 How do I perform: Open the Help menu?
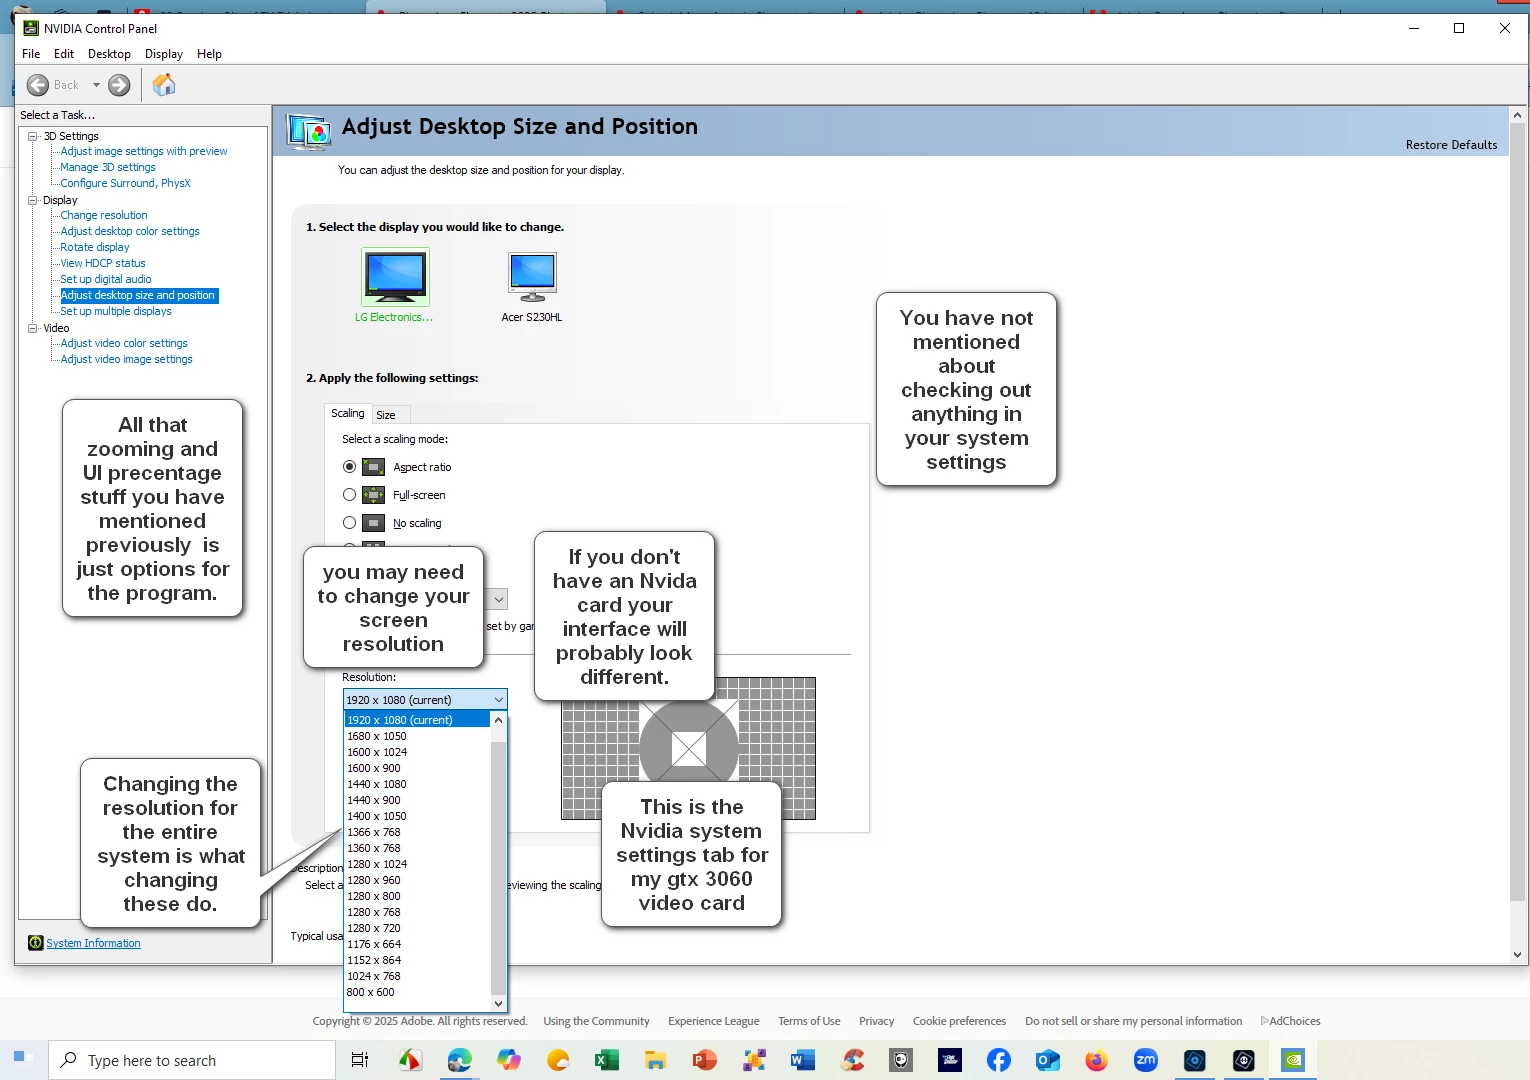(x=209, y=54)
